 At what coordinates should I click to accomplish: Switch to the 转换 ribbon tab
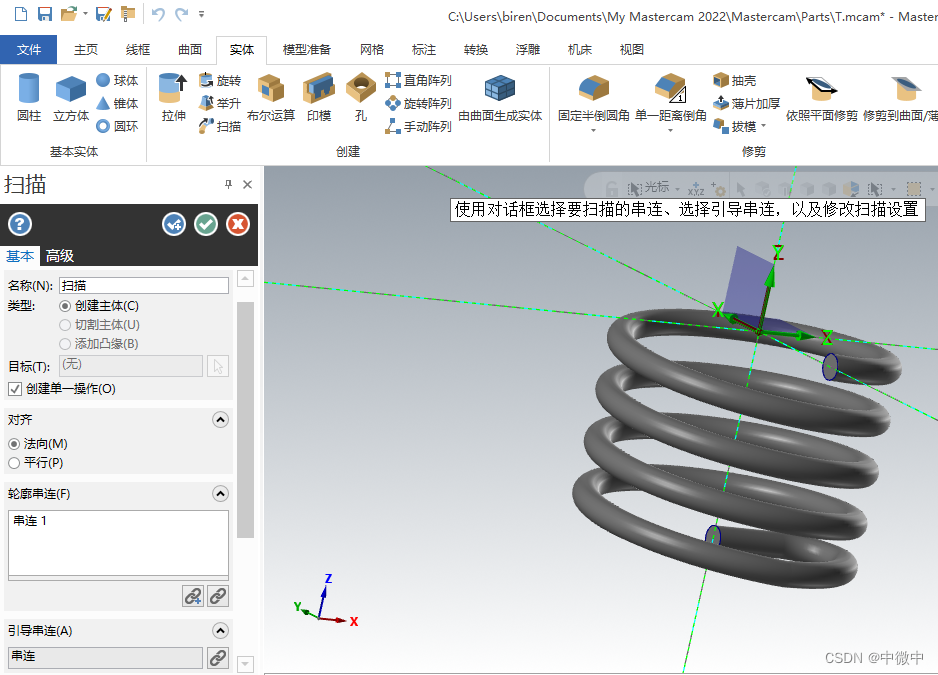click(x=476, y=50)
